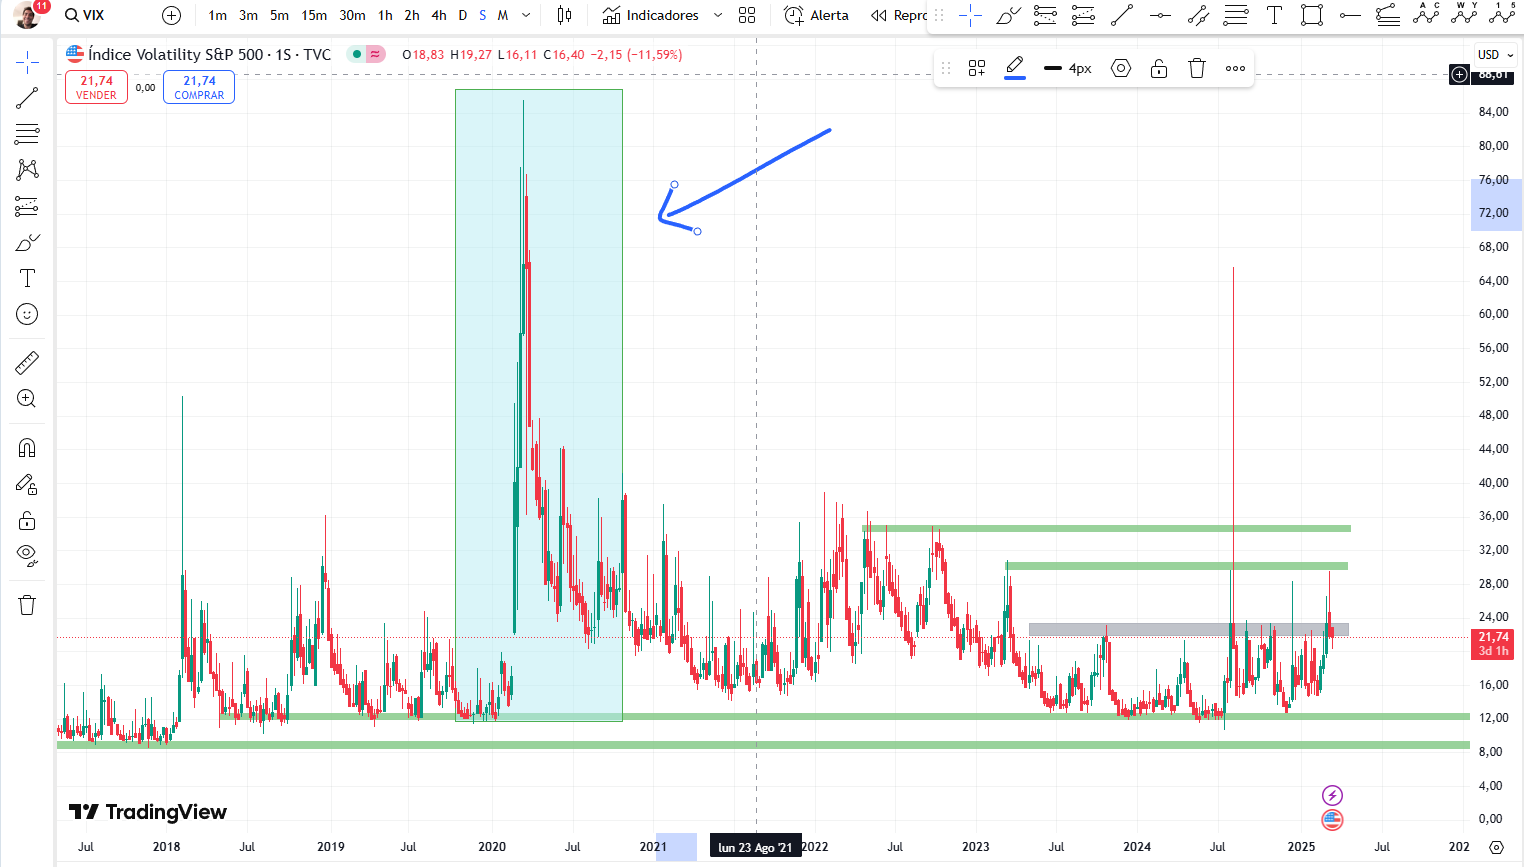Open the Text annotation tool
The height and width of the screenshot is (867, 1524).
[26, 278]
